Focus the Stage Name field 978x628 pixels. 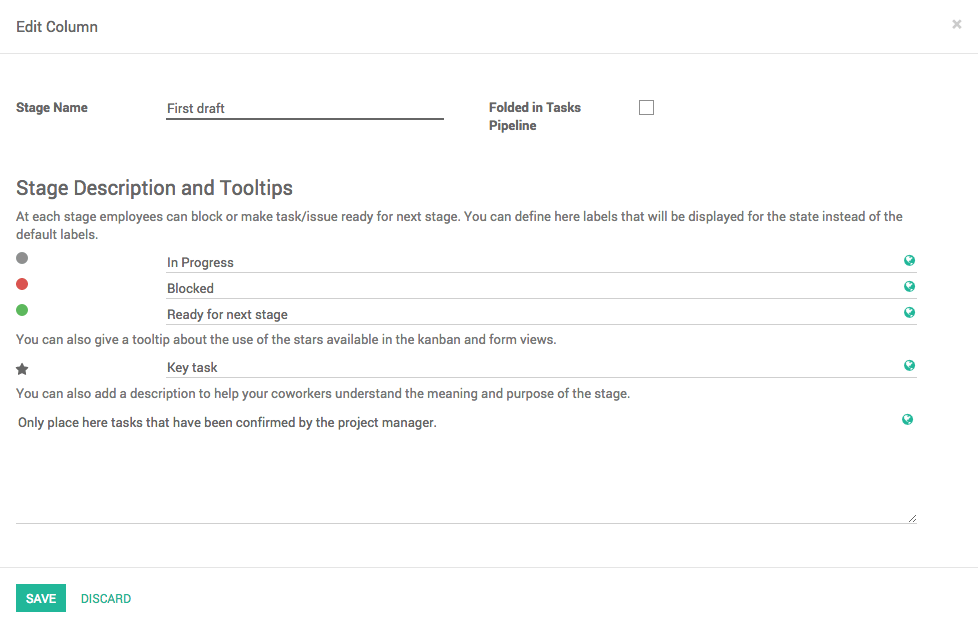(x=304, y=108)
